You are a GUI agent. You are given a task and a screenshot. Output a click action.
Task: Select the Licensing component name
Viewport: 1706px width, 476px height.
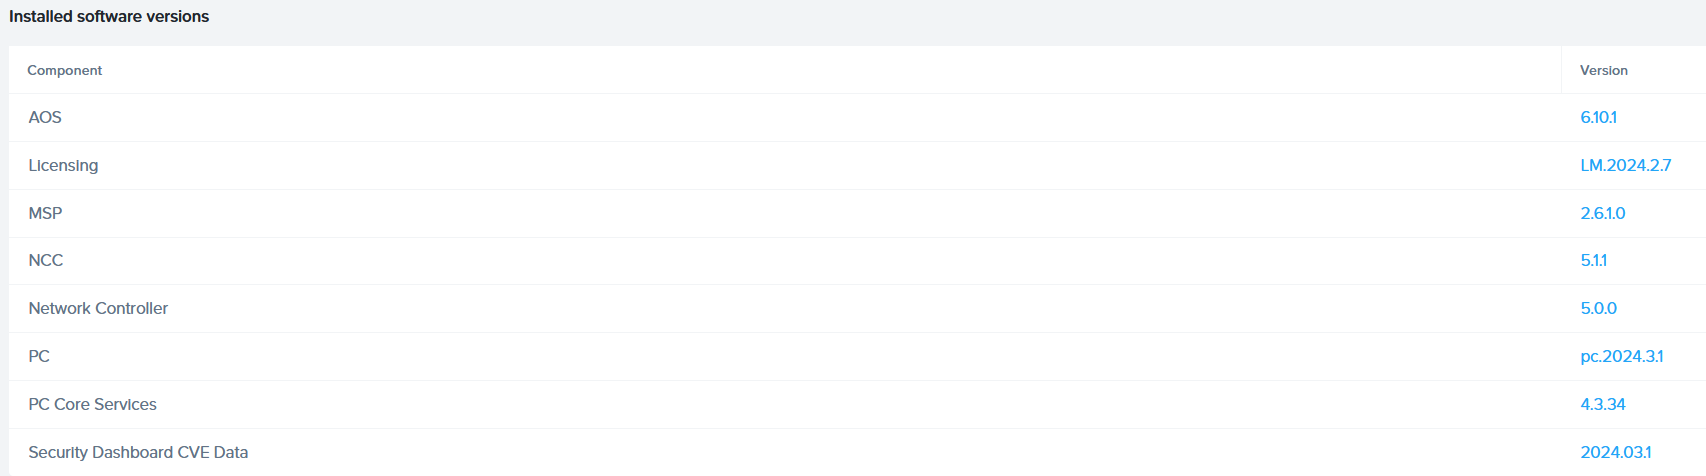pyautogui.click(x=63, y=165)
